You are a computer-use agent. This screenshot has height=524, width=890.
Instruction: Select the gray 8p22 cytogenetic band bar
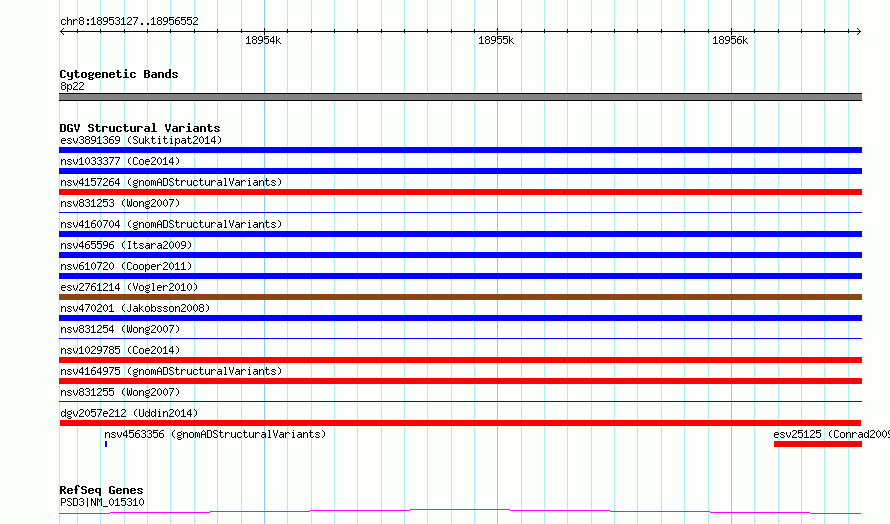(460, 97)
